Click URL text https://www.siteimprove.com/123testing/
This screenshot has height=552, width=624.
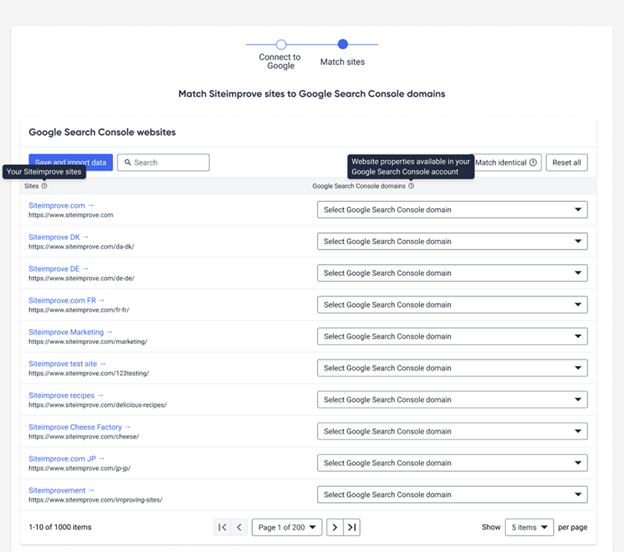coord(89,373)
